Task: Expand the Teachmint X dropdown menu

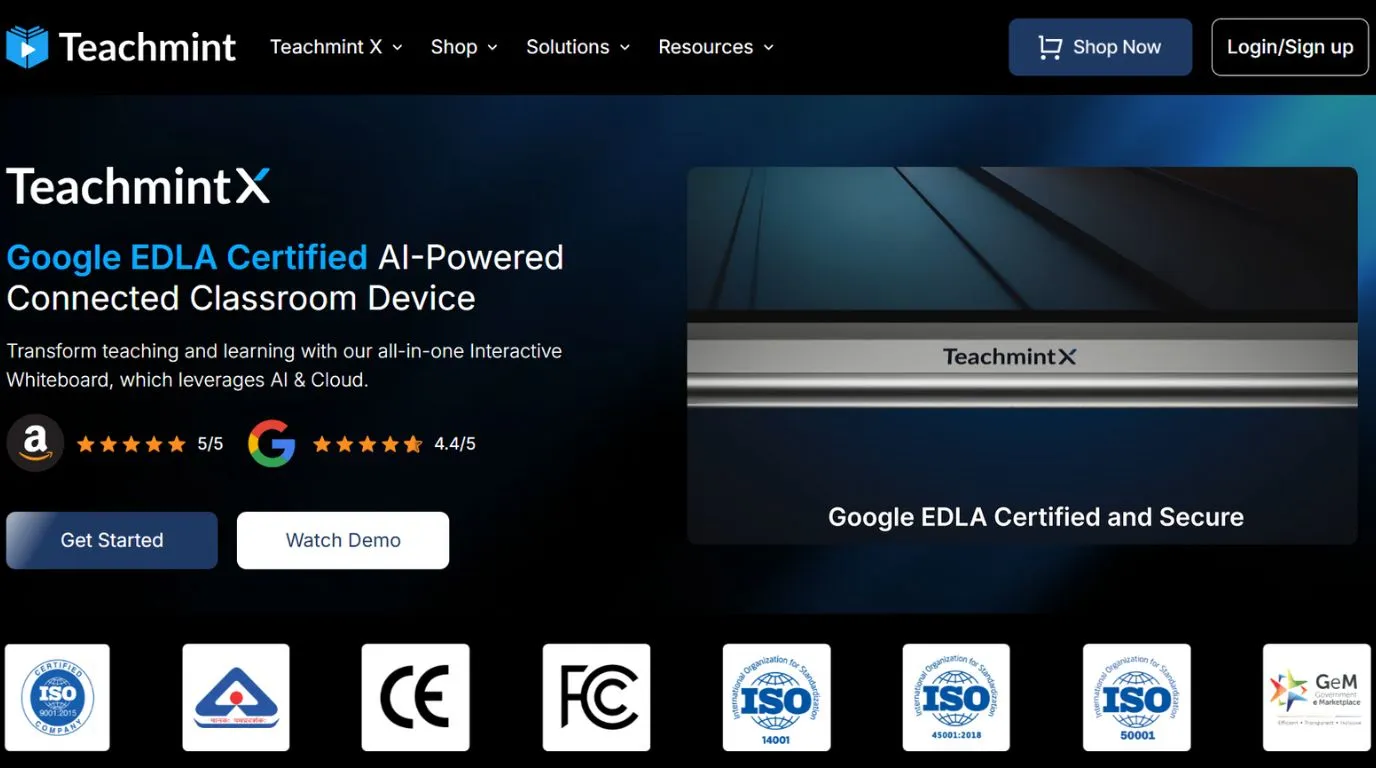Action: [x=336, y=47]
